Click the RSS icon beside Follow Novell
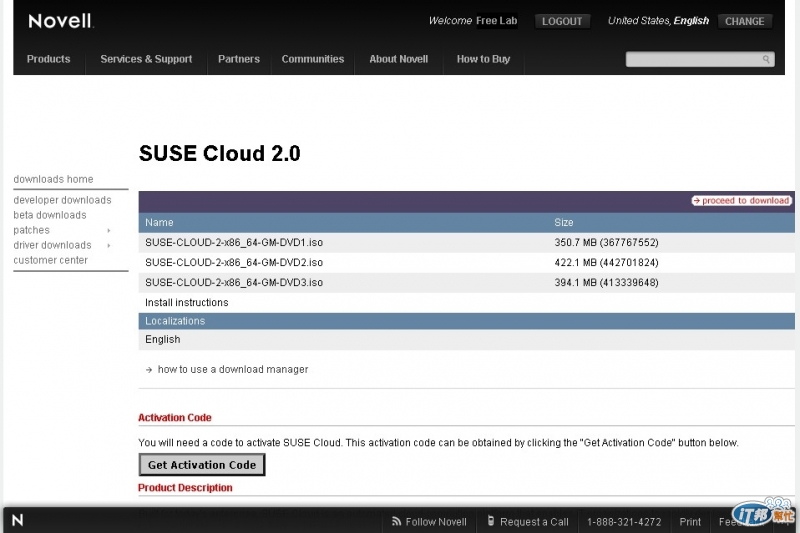 (x=396, y=521)
